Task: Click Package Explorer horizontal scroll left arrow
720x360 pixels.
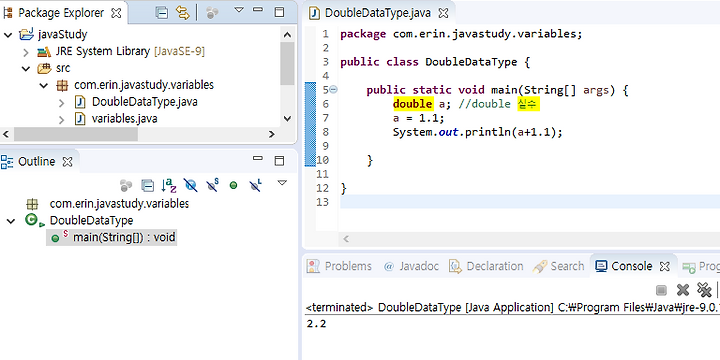Action: (6, 135)
